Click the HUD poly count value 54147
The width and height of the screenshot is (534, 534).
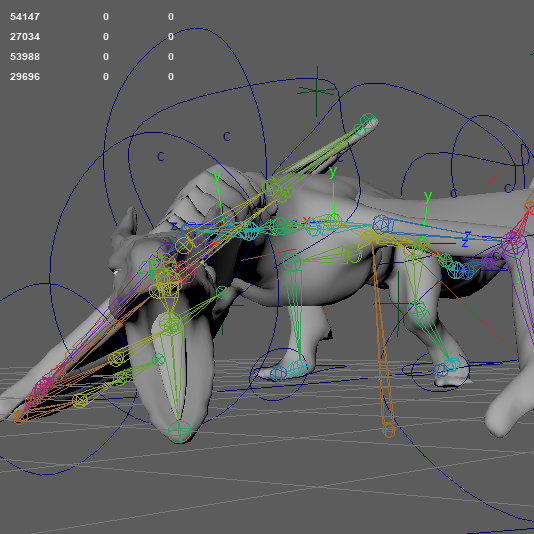click(25, 17)
